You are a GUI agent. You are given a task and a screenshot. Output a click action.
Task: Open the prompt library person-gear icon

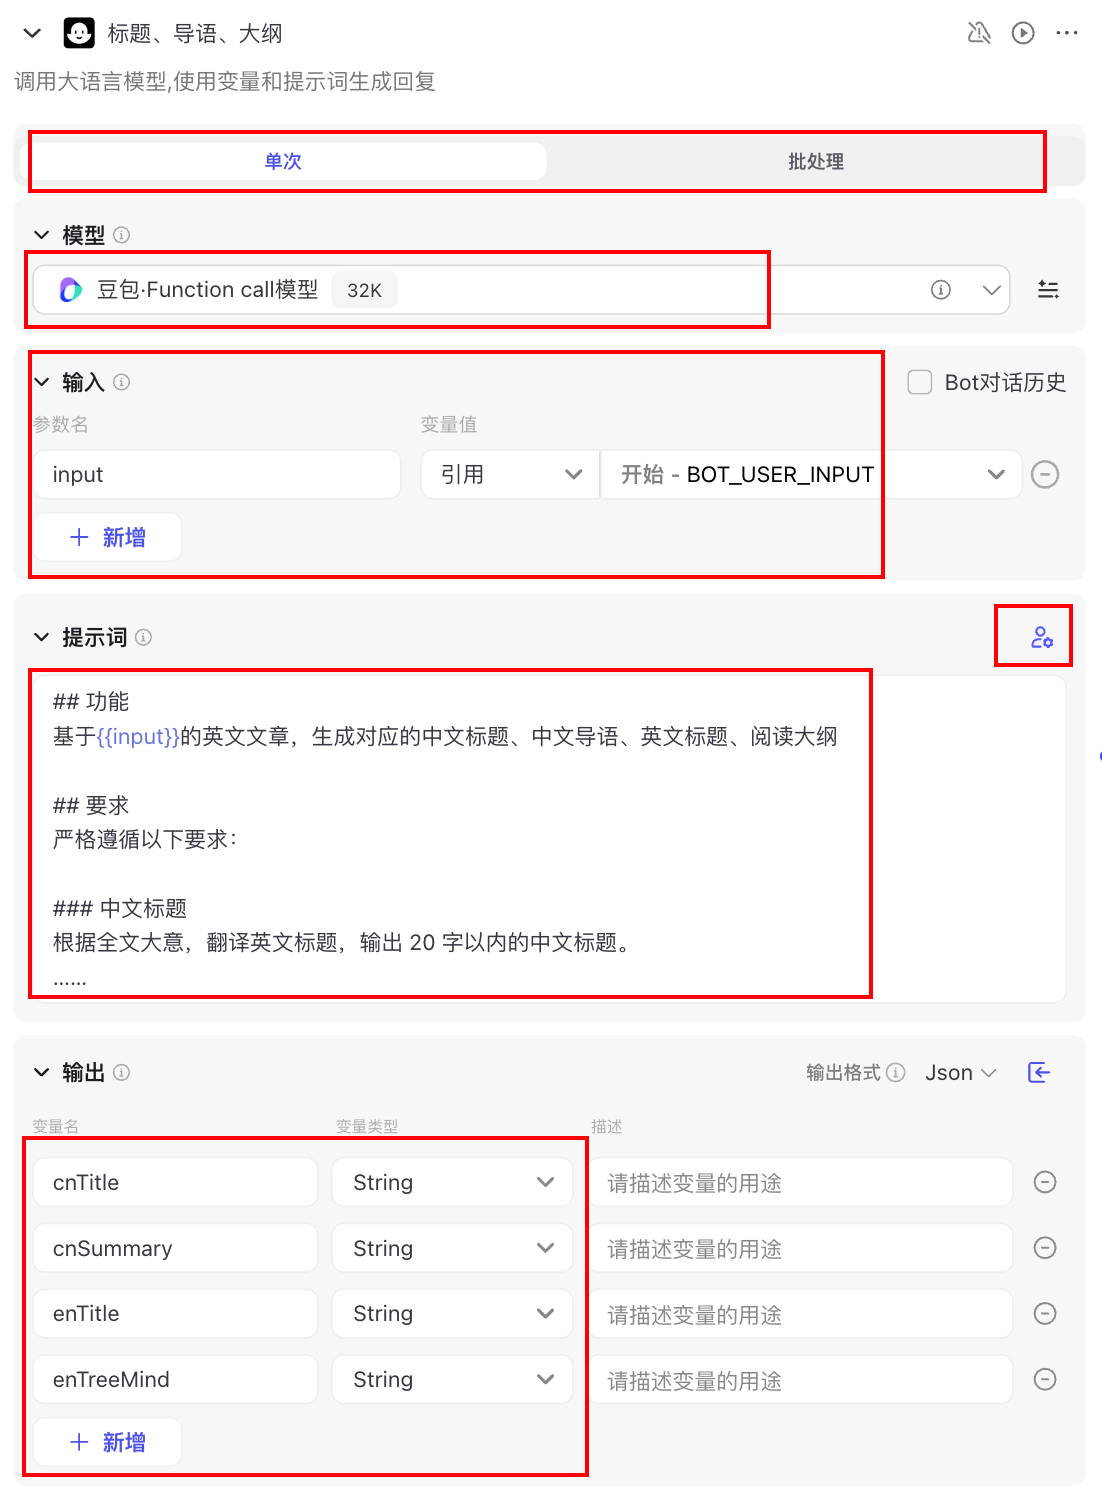pos(1042,637)
